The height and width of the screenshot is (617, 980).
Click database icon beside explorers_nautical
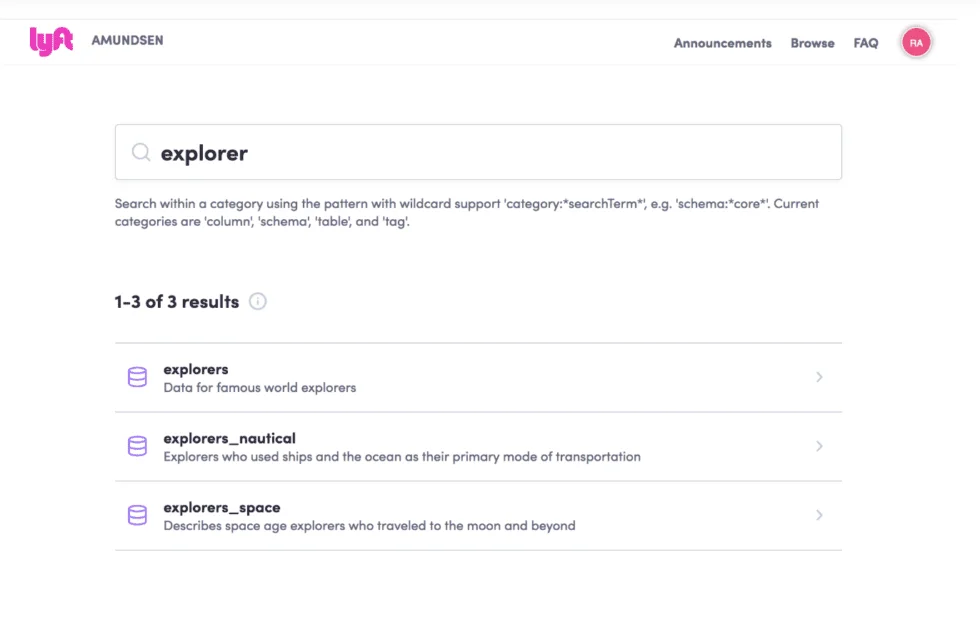pos(138,446)
